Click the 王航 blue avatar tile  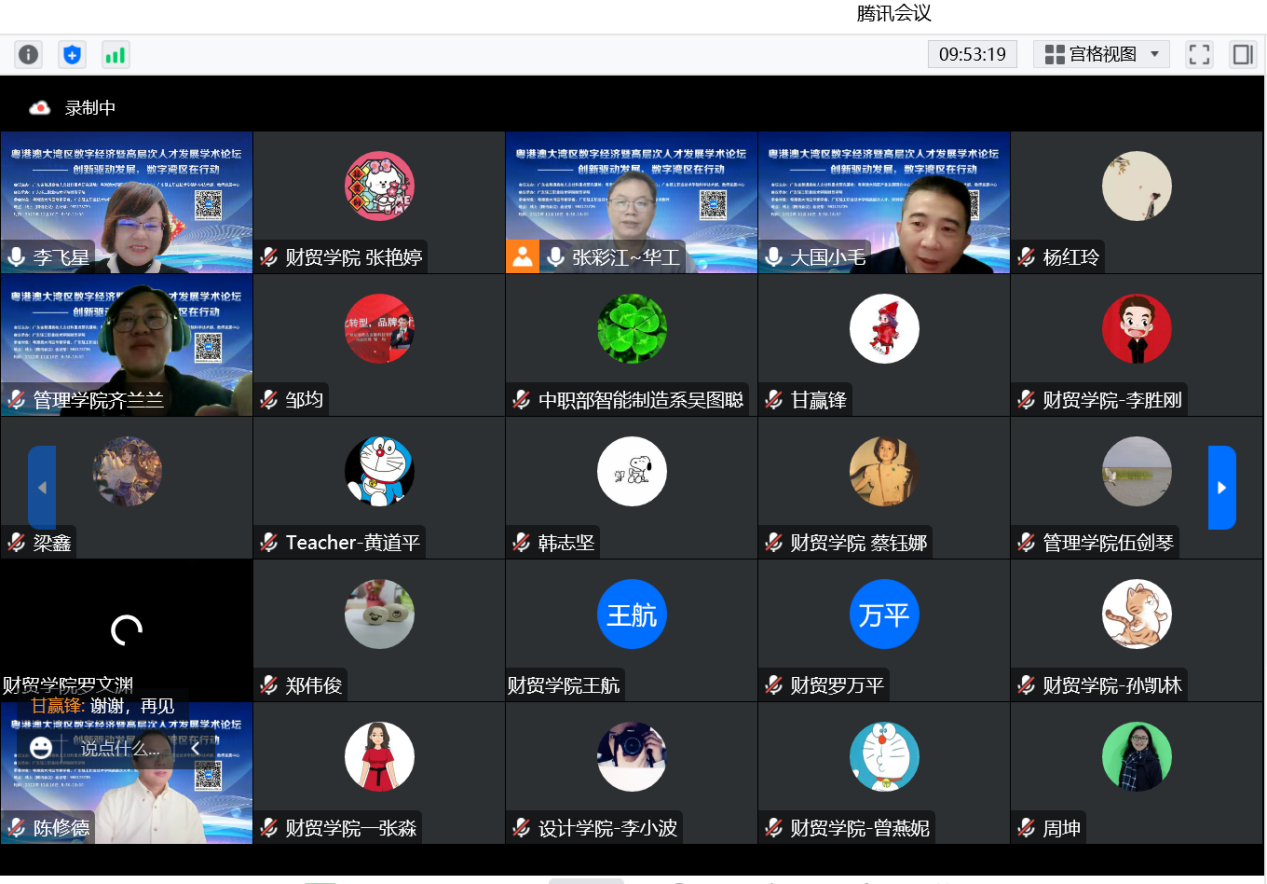[631, 614]
